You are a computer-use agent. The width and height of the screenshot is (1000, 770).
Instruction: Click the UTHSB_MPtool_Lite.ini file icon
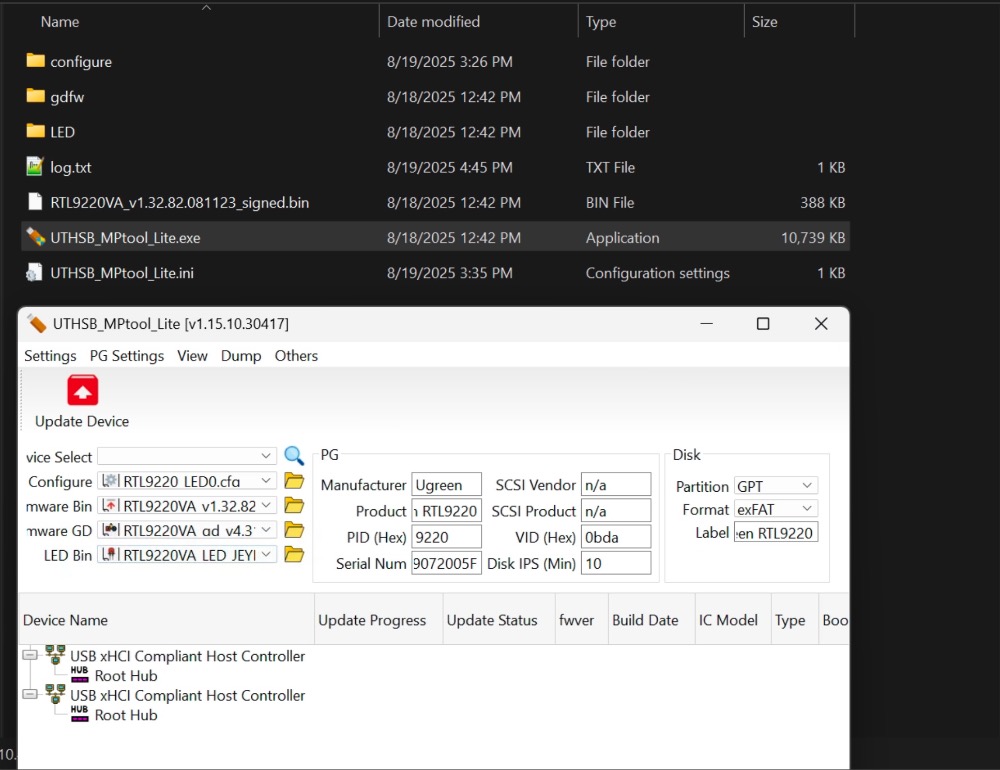click(x=34, y=272)
